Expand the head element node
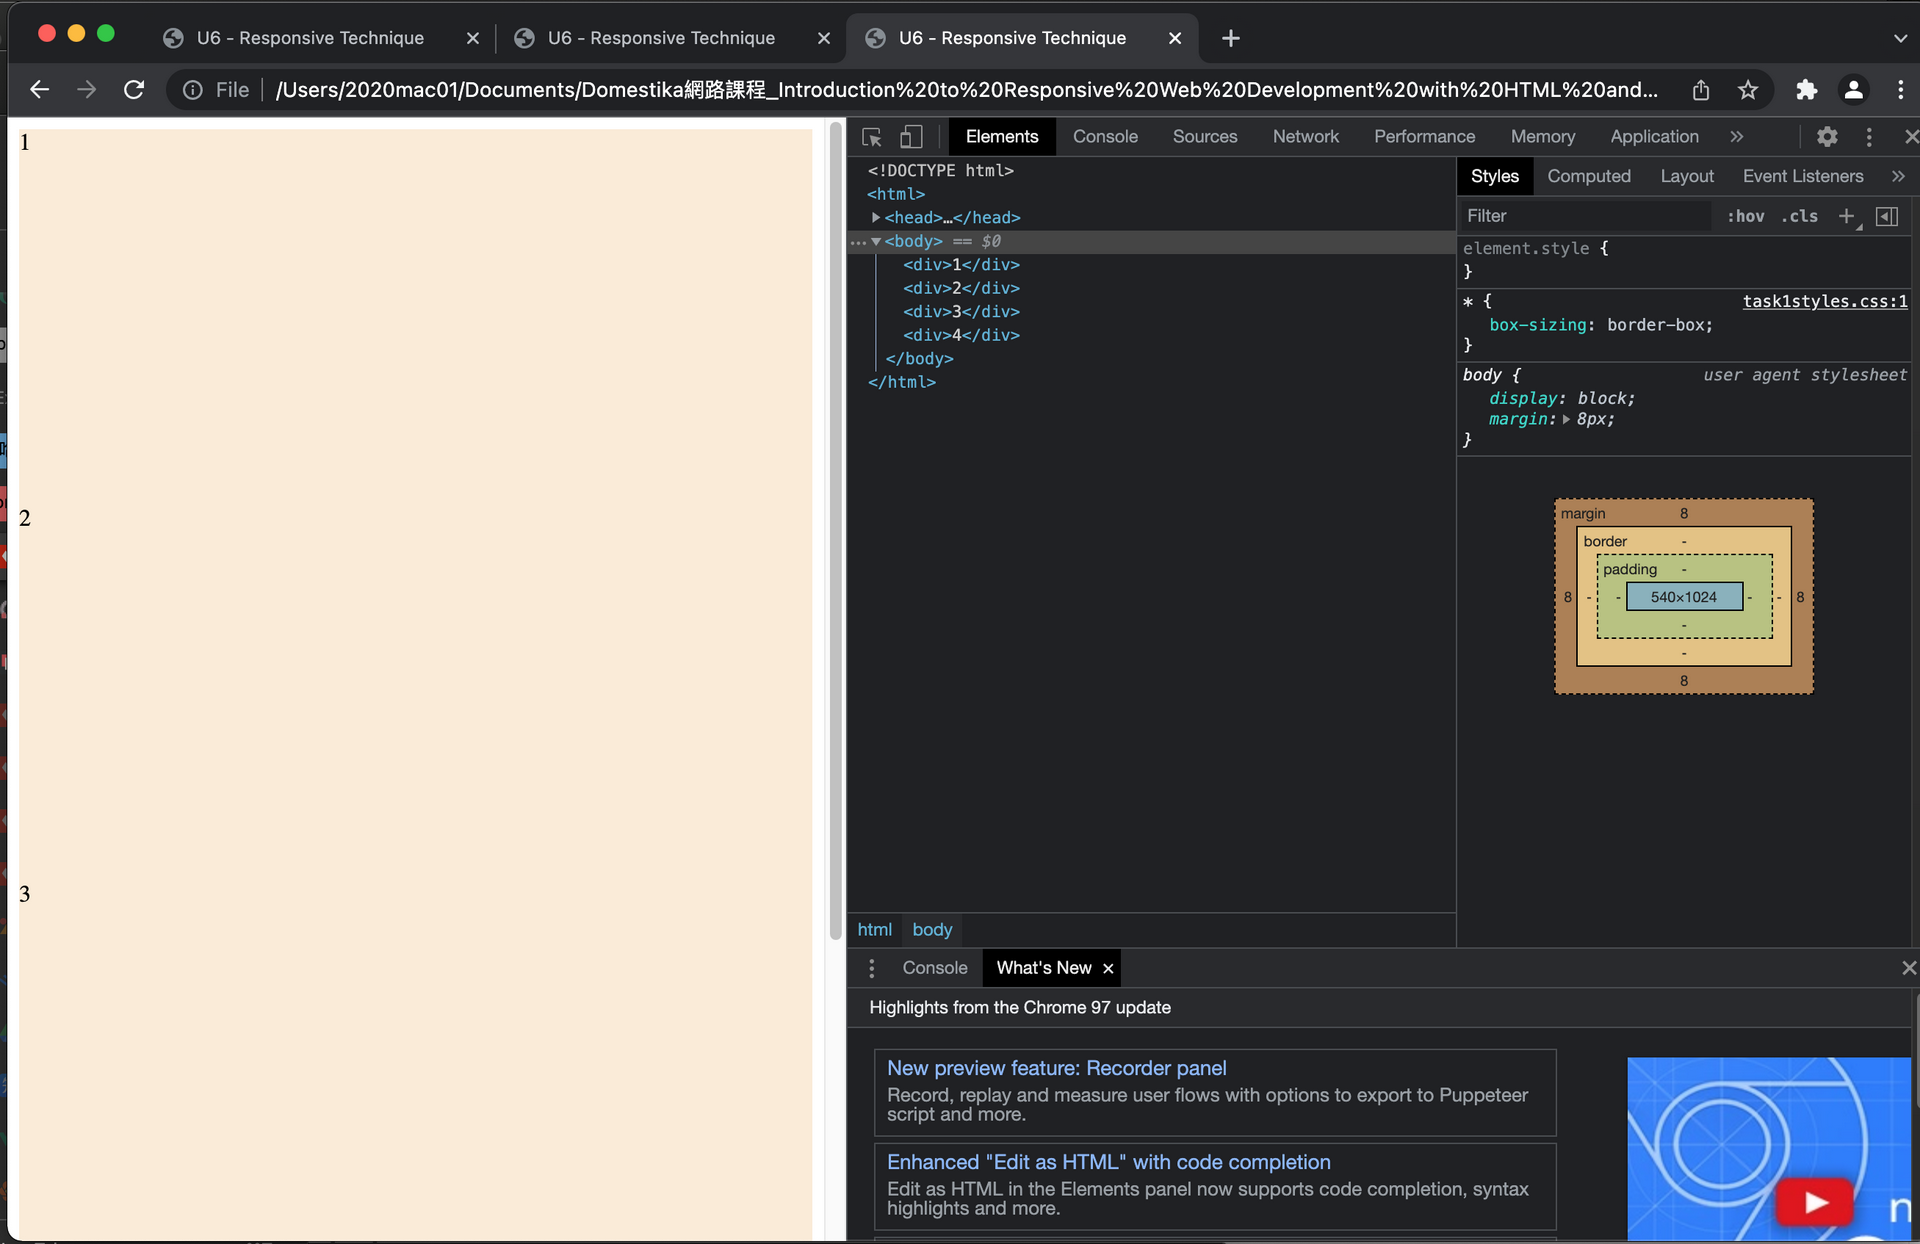 click(x=876, y=217)
